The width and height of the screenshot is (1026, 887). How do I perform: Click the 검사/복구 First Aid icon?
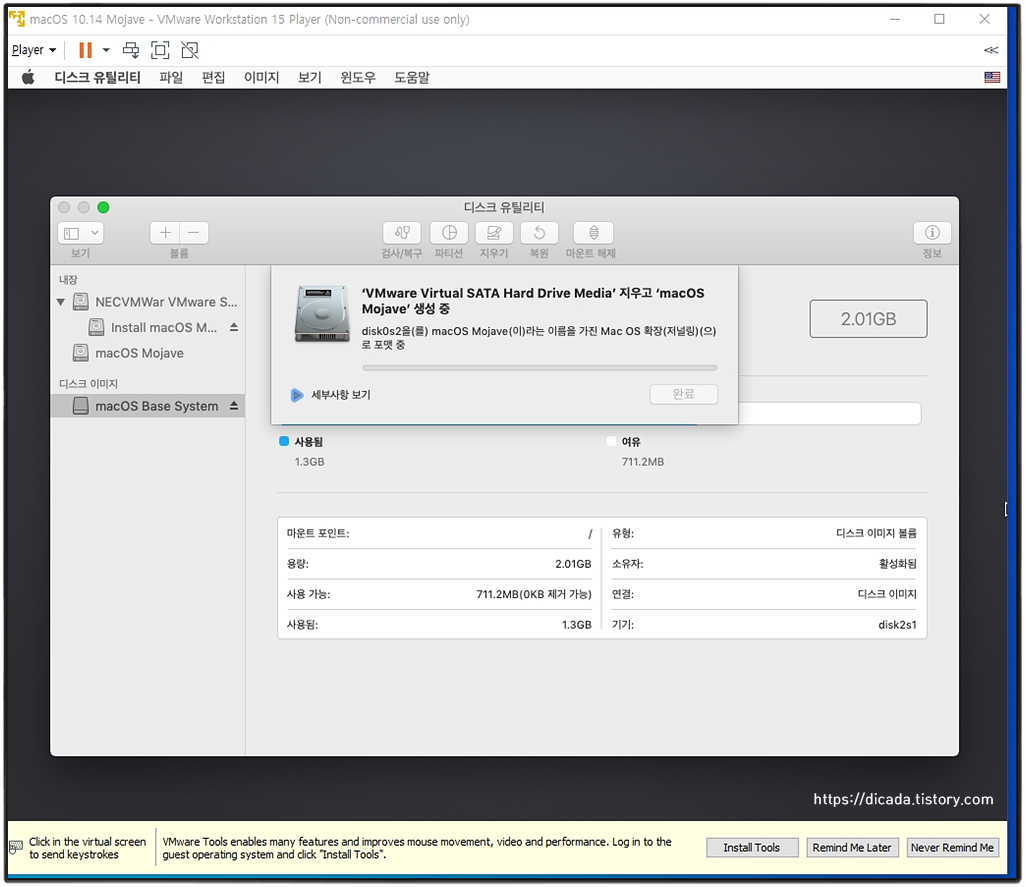coord(402,233)
